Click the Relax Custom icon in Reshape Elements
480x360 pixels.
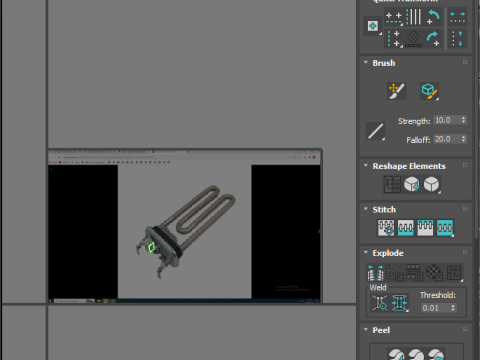pos(432,184)
